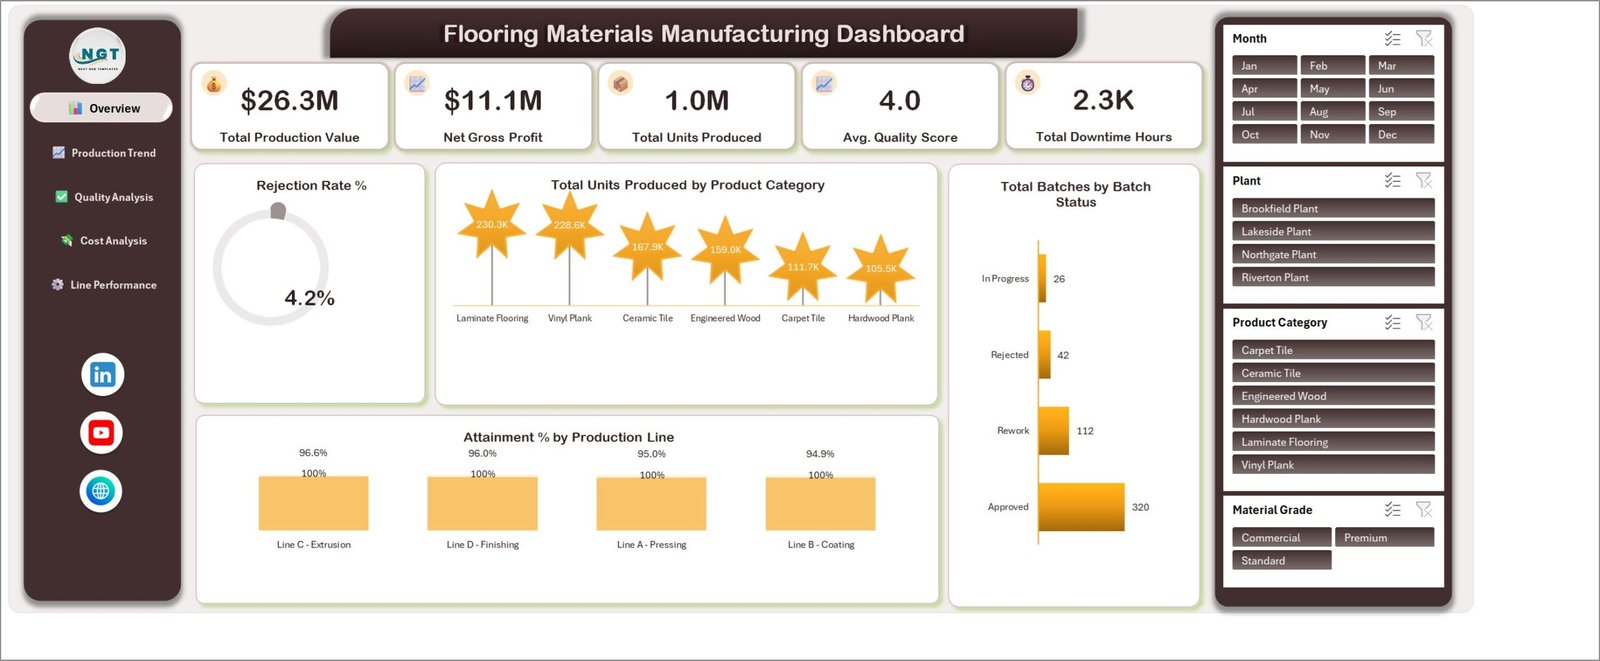This screenshot has height=661, width=1600.
Task: Select Mar in the Month slicer
Action: 1402,66
